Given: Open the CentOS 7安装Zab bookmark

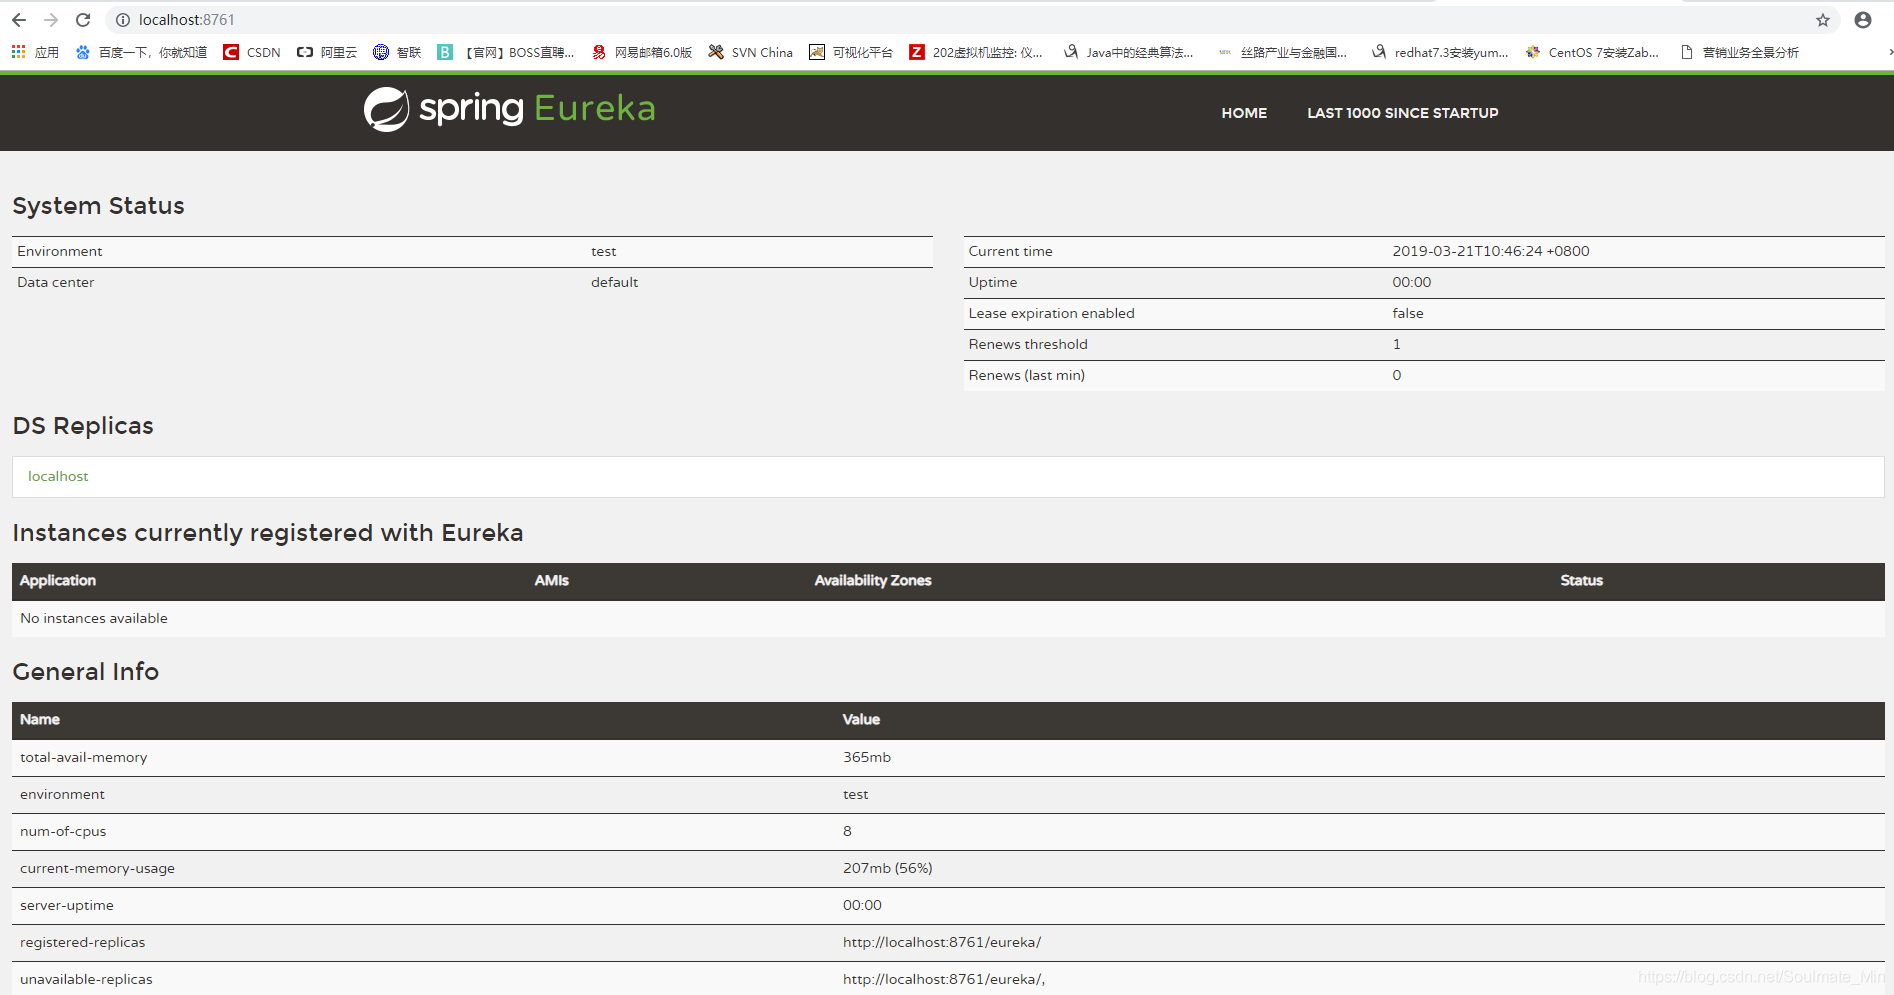Looking at the screenshot, I should tap(1592, 52).
